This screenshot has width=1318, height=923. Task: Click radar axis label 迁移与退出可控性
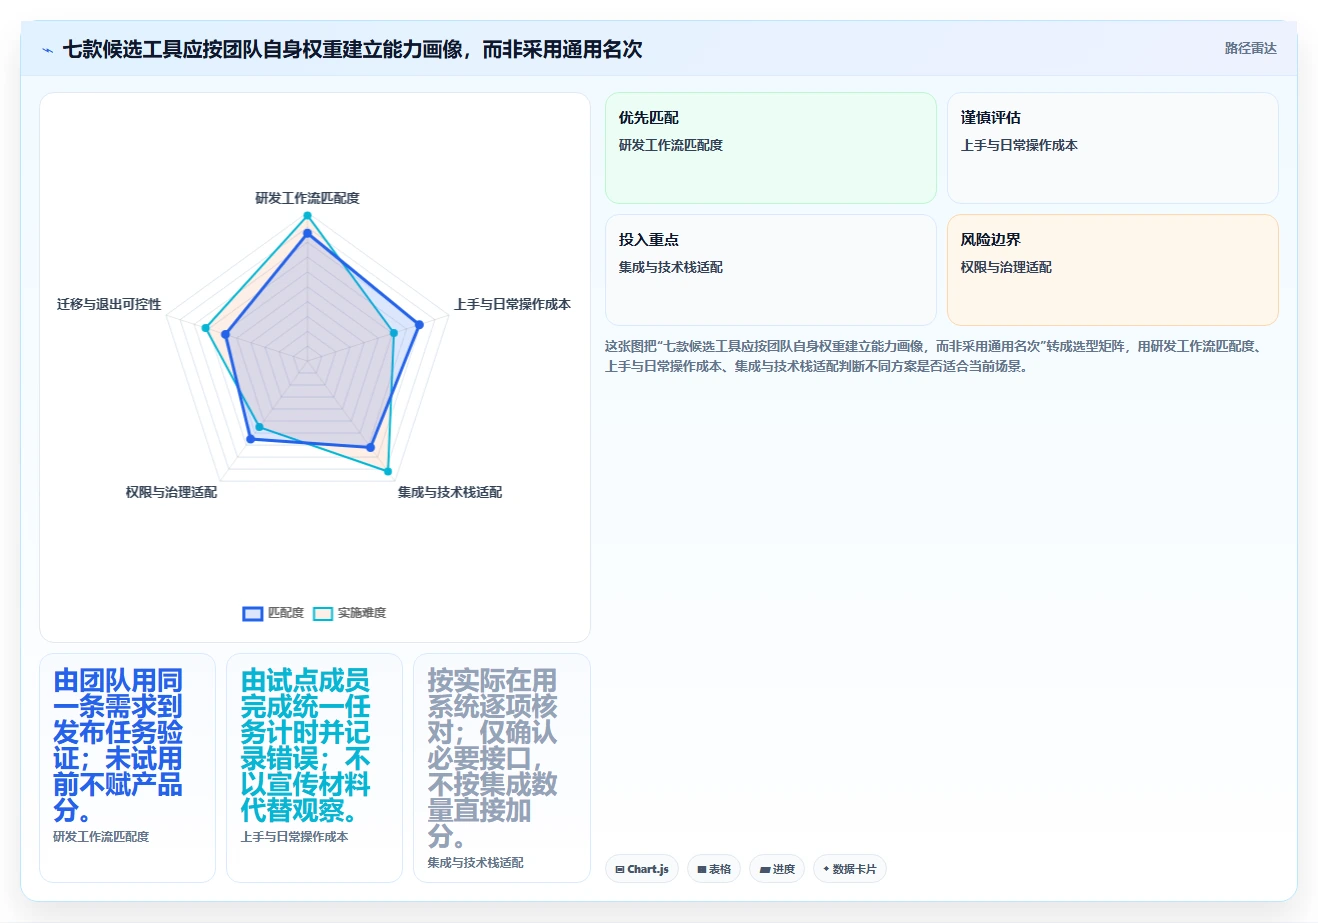[x=109, y=304]
